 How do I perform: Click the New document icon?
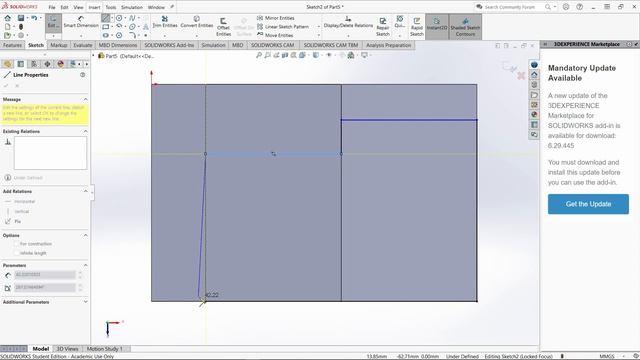(x=7, y=27)
